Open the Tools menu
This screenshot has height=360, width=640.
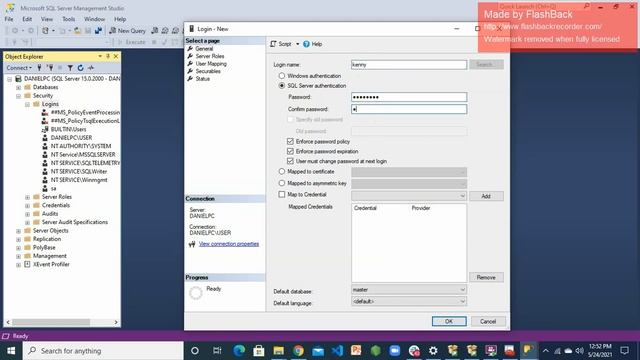(x=69, y=19)
